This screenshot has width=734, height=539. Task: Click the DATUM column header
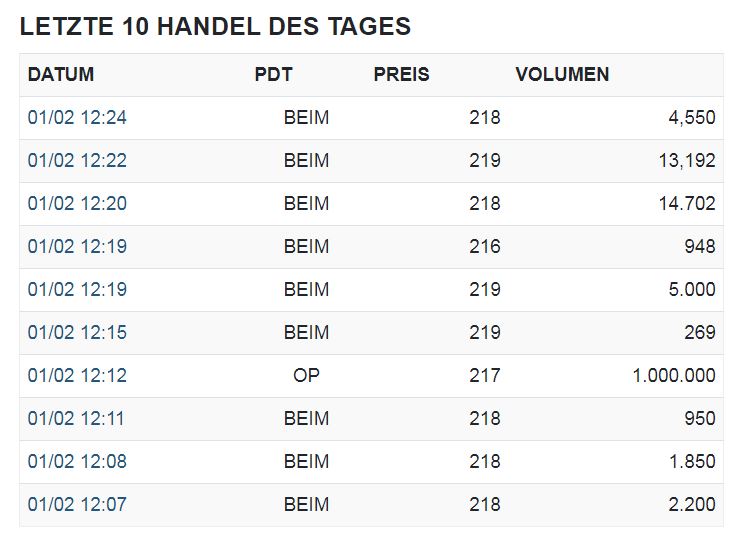coord(61,75)
